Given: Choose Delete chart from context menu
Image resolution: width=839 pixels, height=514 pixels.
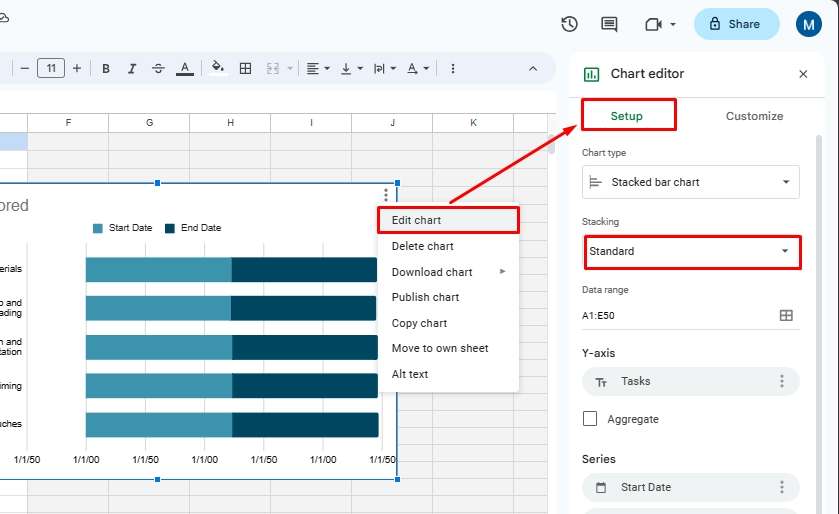Looking at the screenshot, I should pyautogui.click(x=448, y=246).
